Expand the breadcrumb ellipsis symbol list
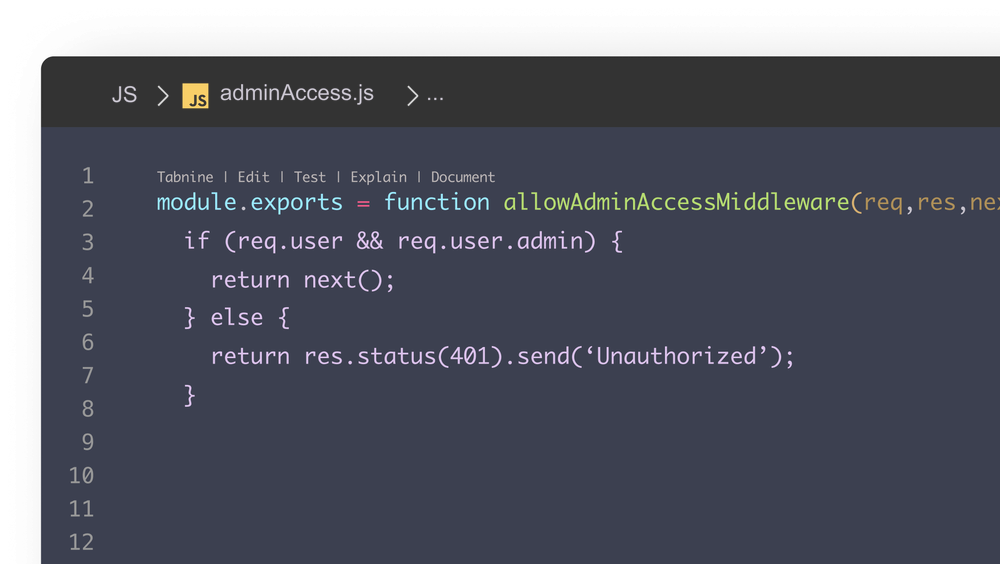 point(435,96)
